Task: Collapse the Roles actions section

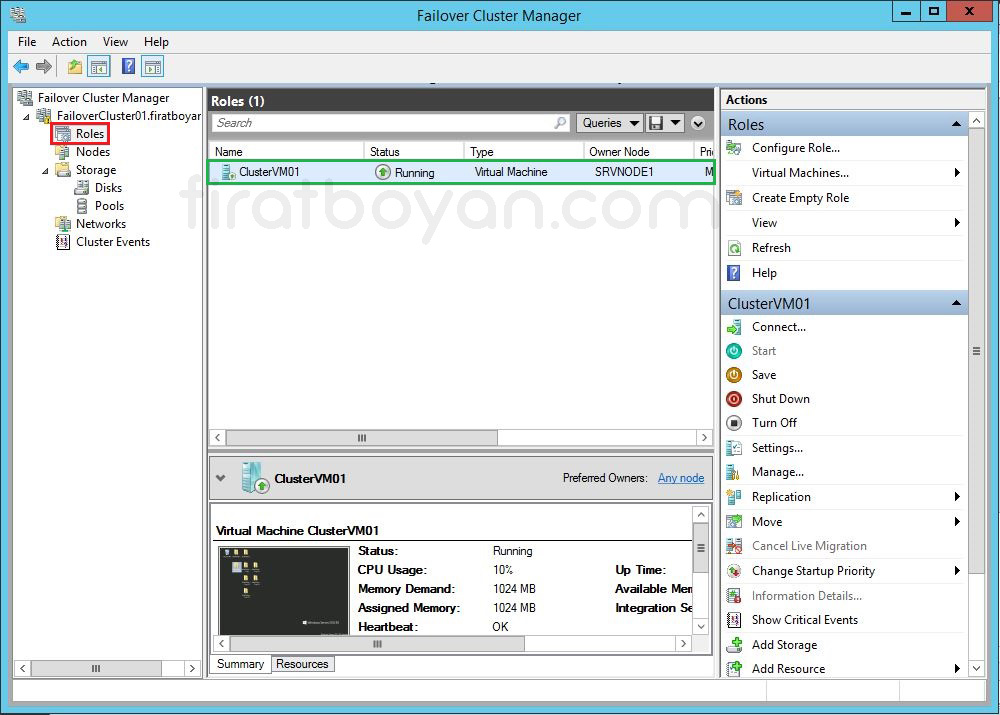Action: coord(956,124)
